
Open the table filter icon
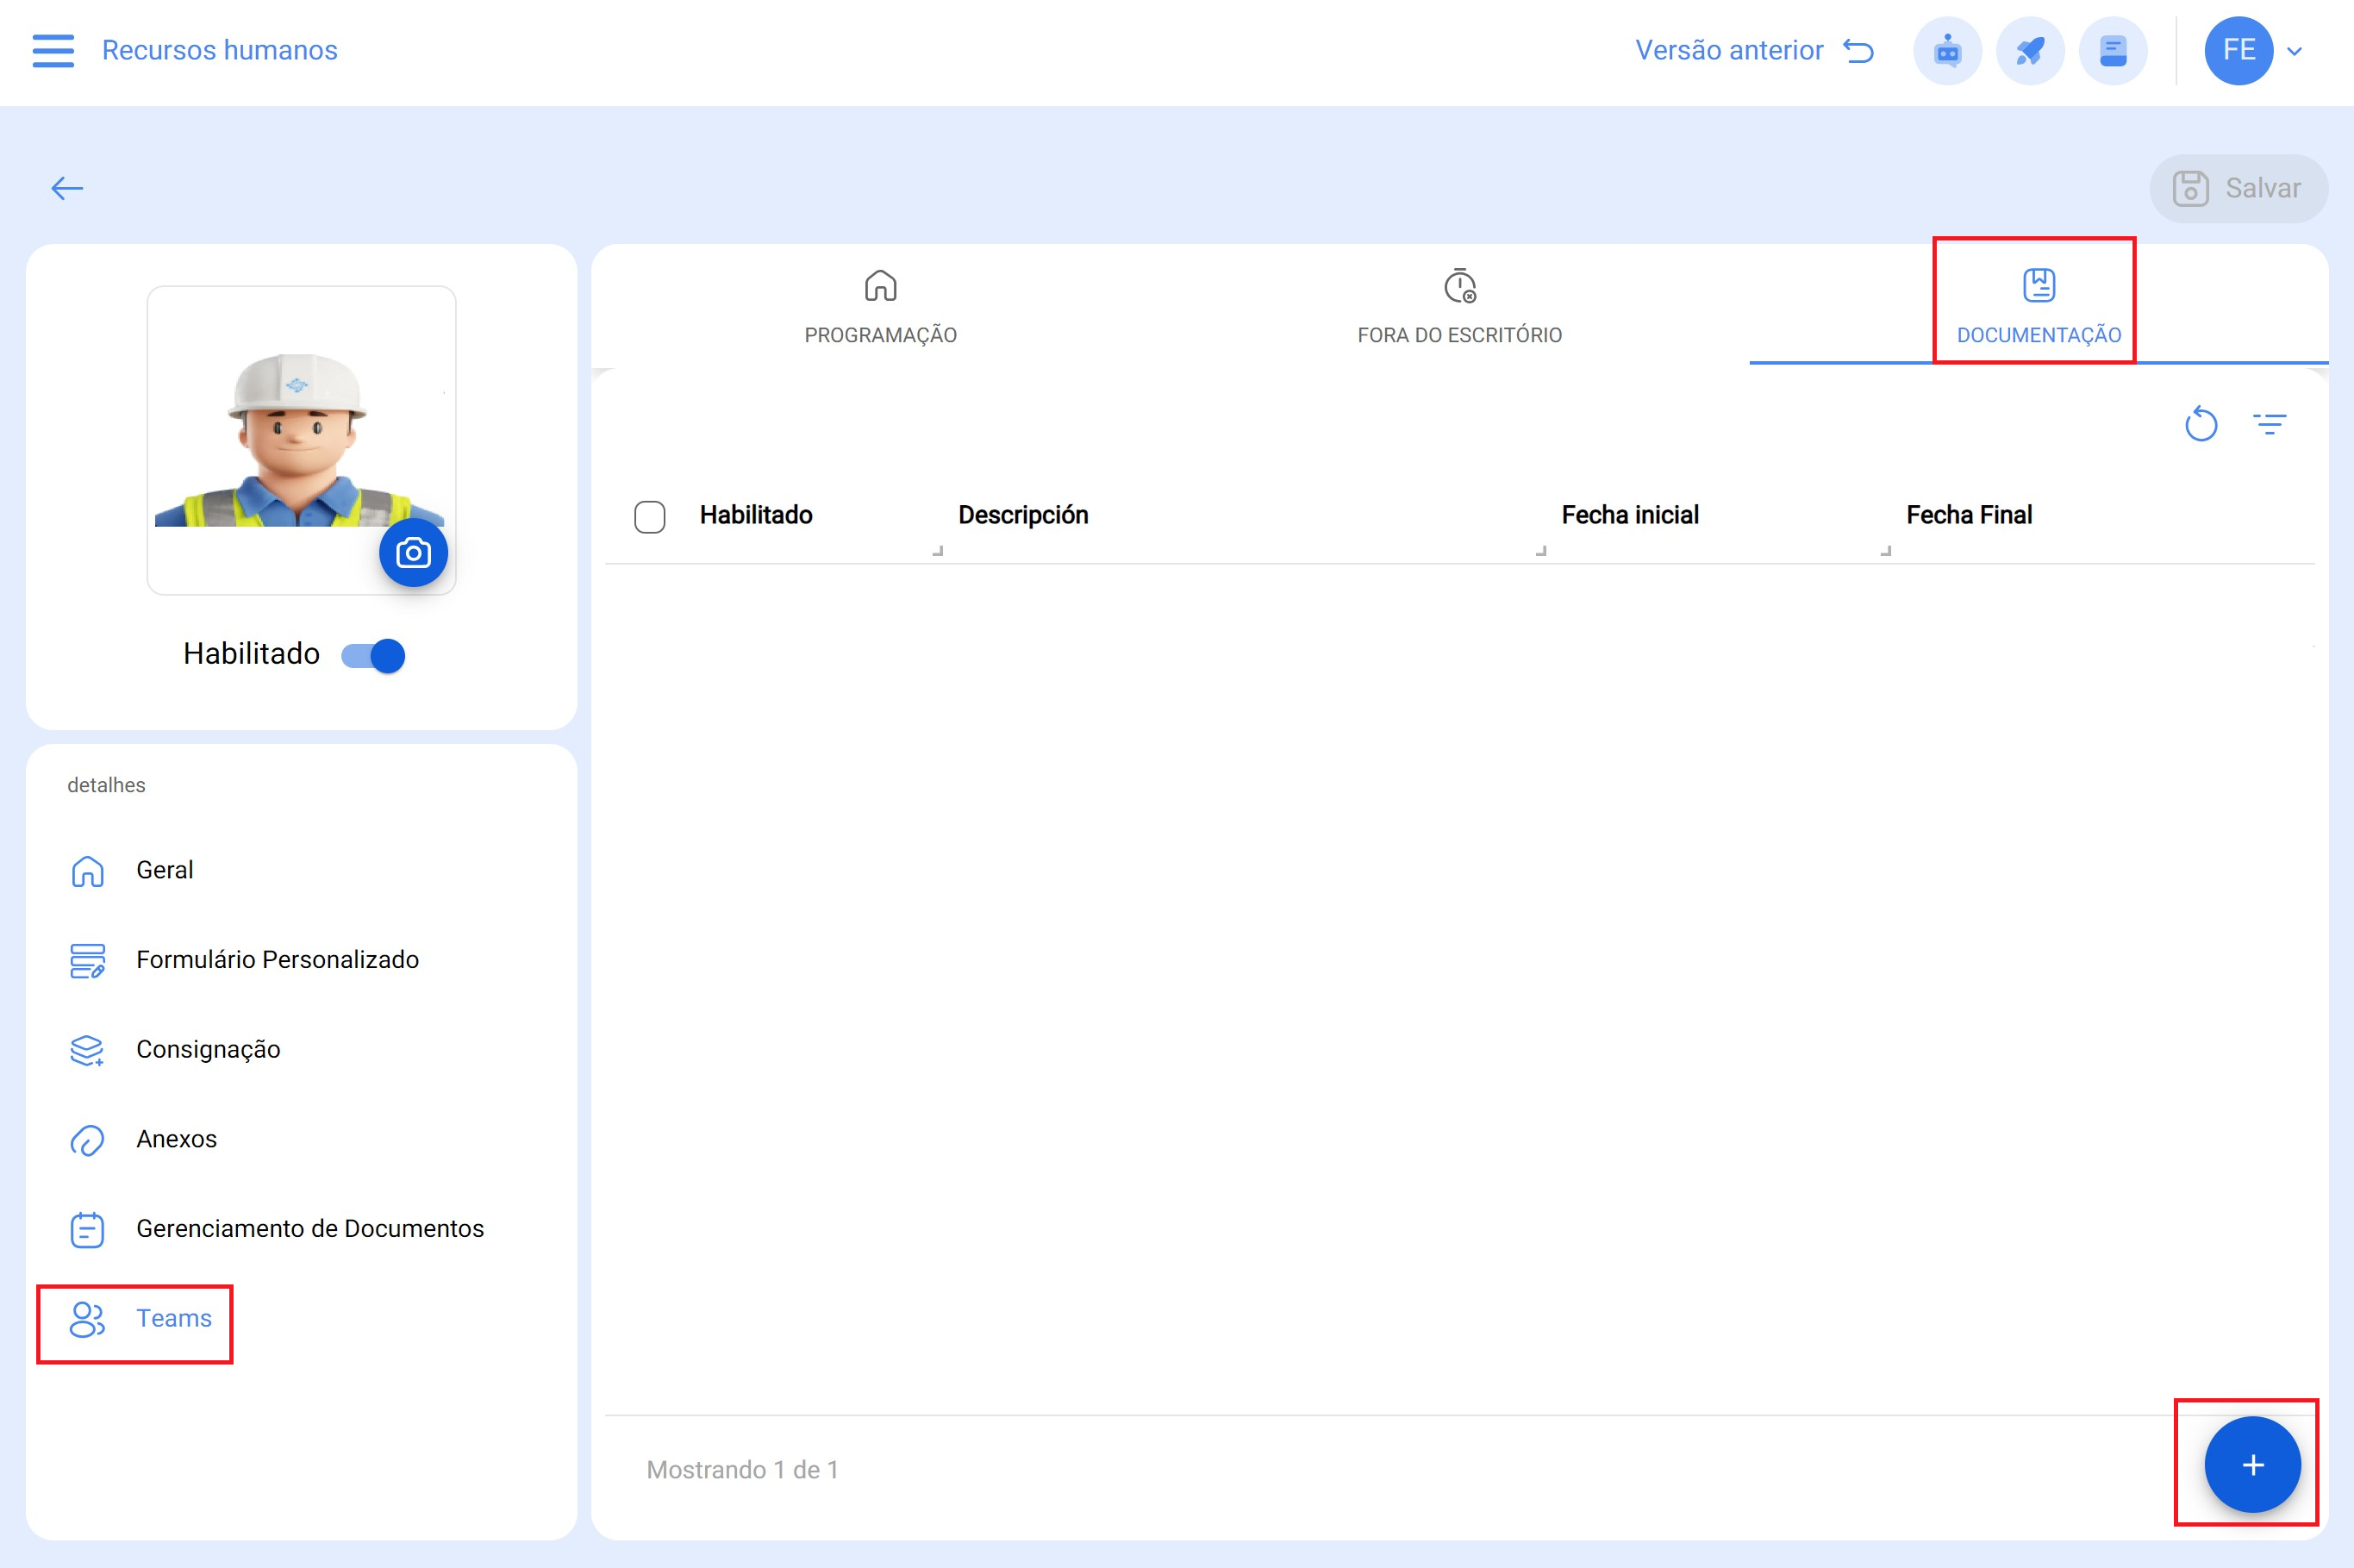(x=2269, y=424)
